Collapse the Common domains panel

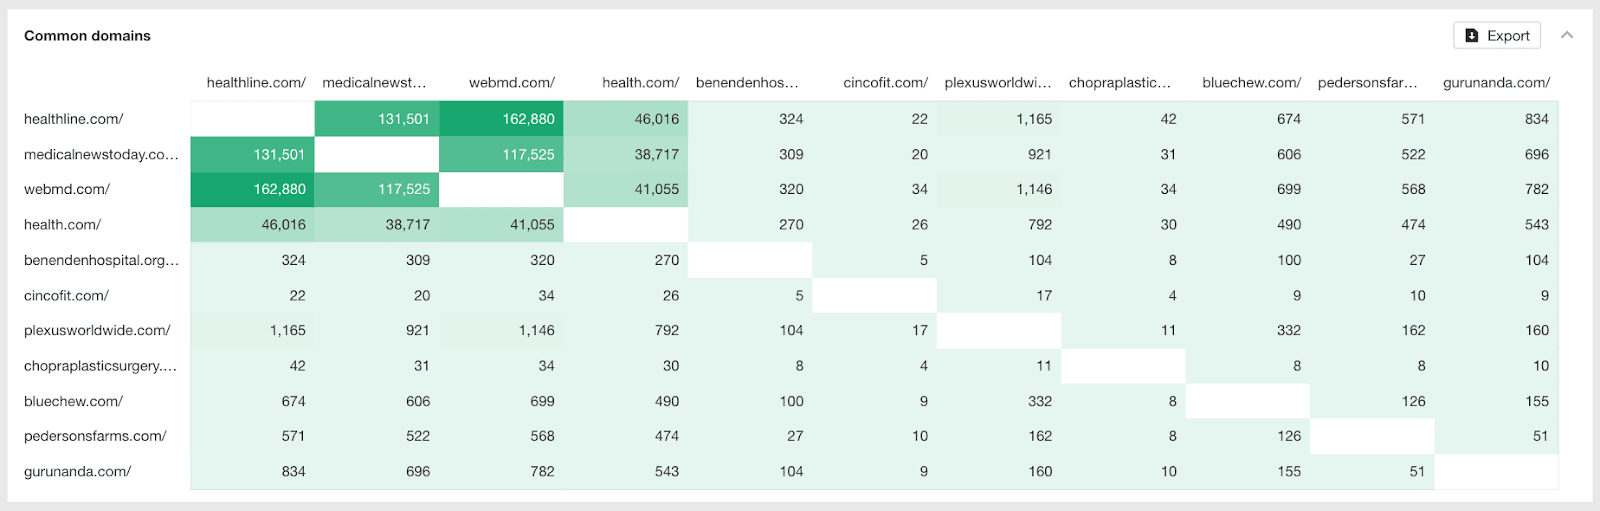(1567, 35)
